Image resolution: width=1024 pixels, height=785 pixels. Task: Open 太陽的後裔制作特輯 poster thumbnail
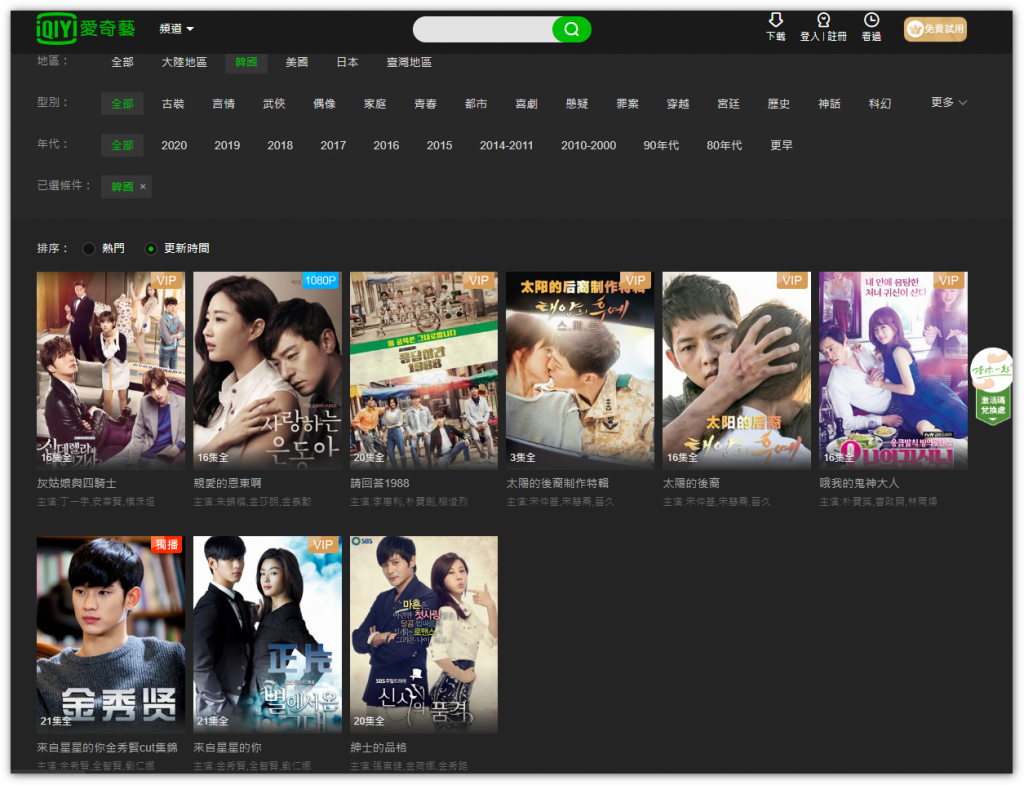pos(580,370)
